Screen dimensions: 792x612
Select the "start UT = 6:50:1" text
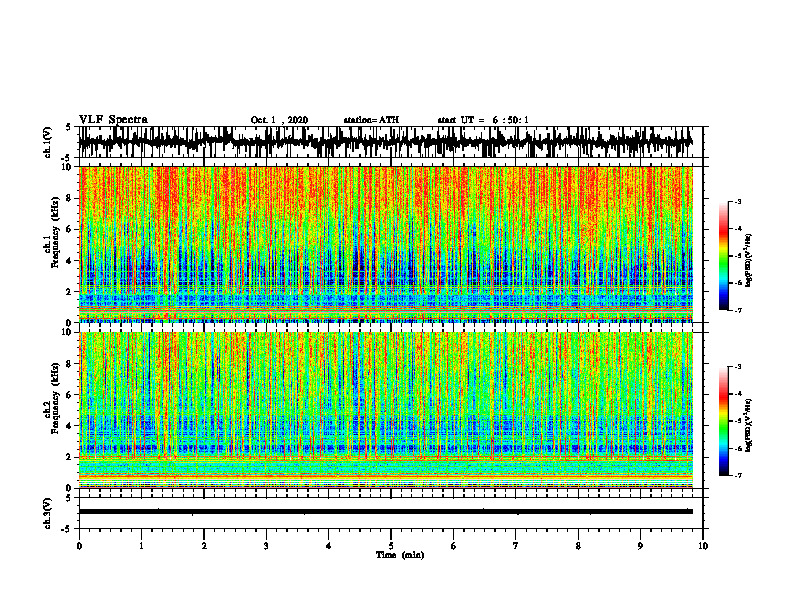point(483,120)
